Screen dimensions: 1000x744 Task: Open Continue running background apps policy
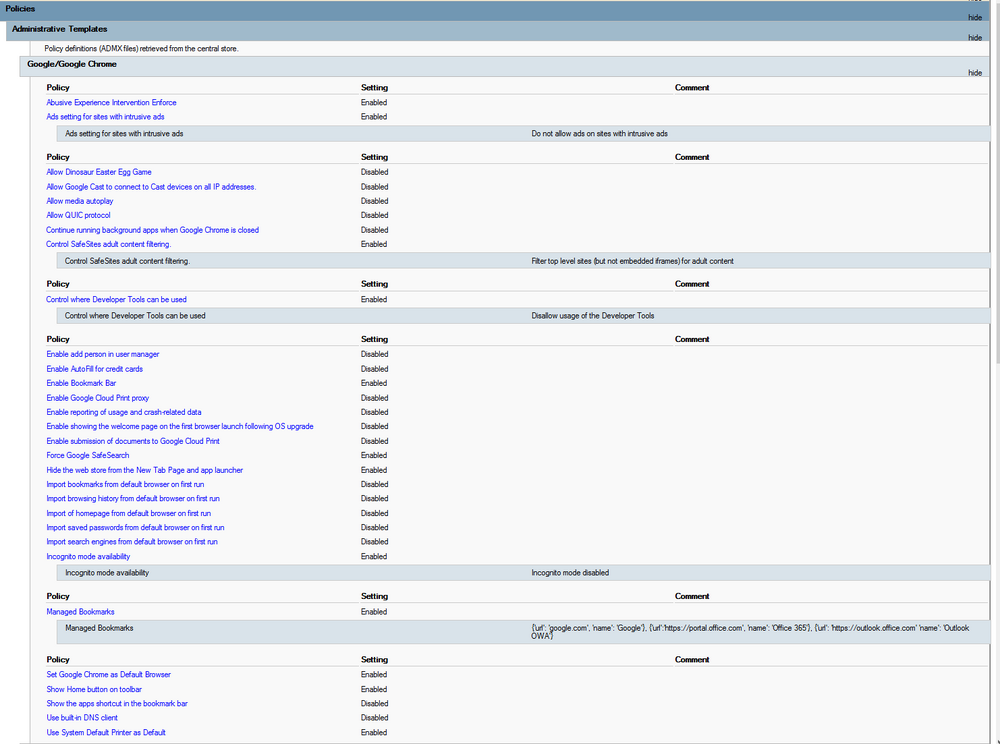[x=152, y=230]
